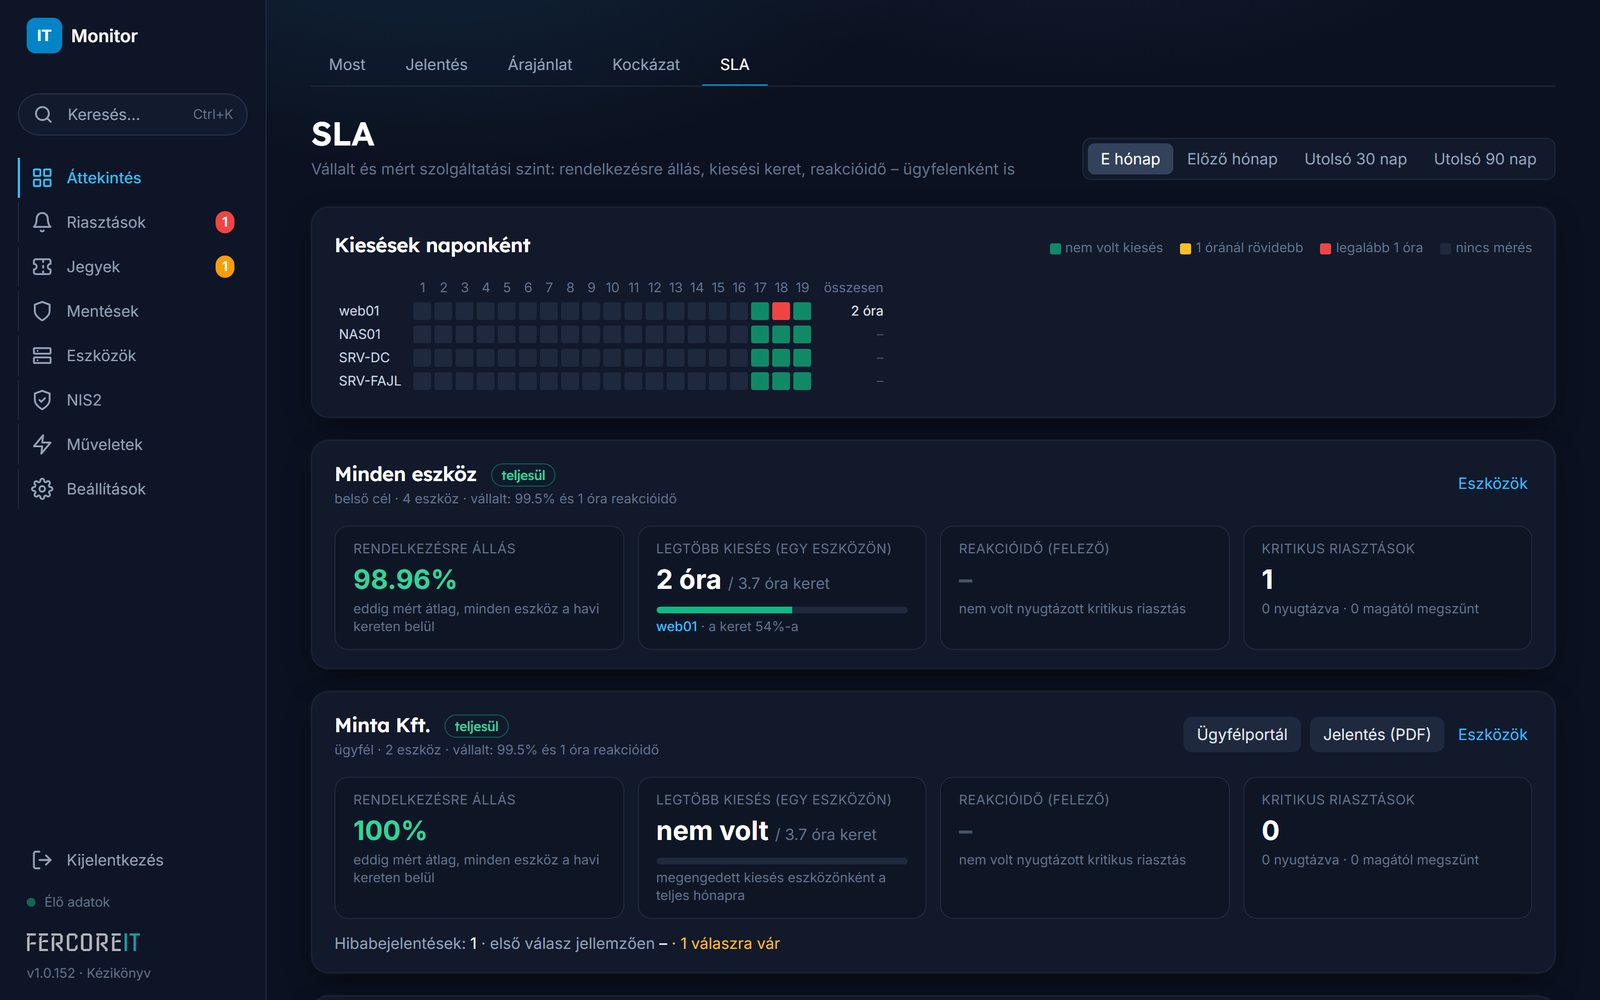
Task: Click the search magnifier icon
Action: point(43,115)
